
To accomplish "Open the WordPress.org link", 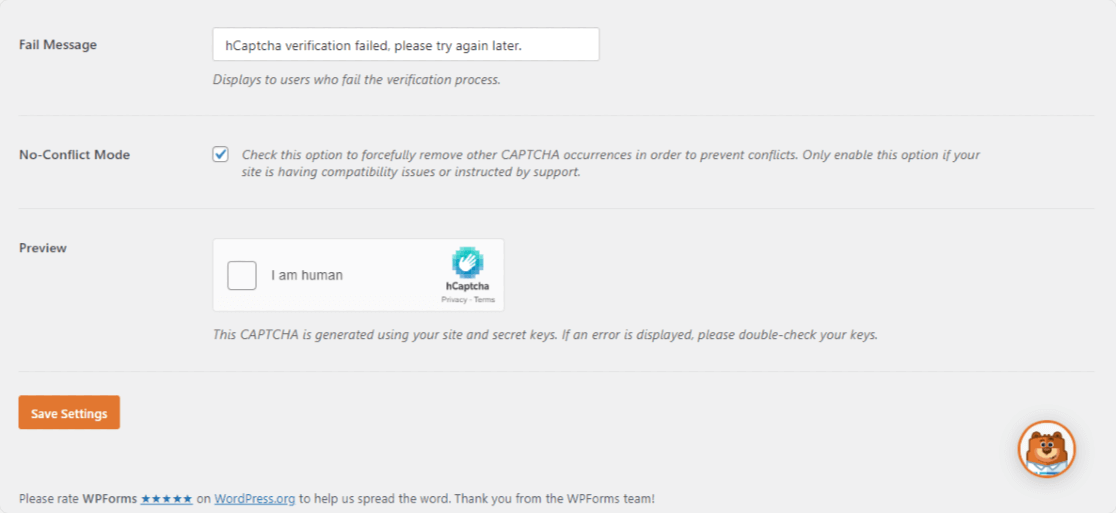I will tap(255, 499).
